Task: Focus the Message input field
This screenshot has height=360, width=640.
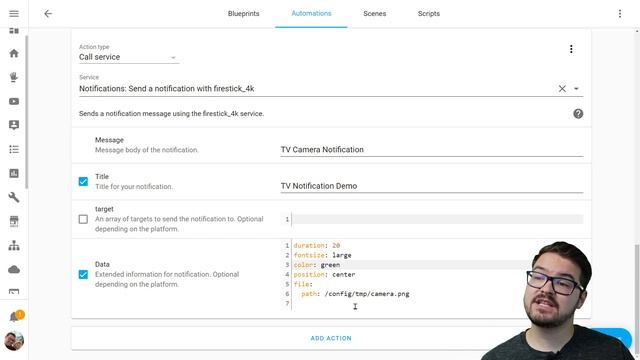Action: pos(431,150)
